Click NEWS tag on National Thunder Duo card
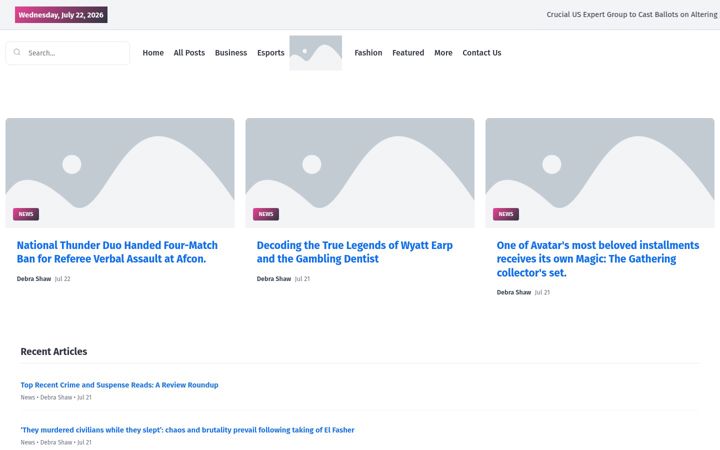720x450 pixels. click(26, 214)
